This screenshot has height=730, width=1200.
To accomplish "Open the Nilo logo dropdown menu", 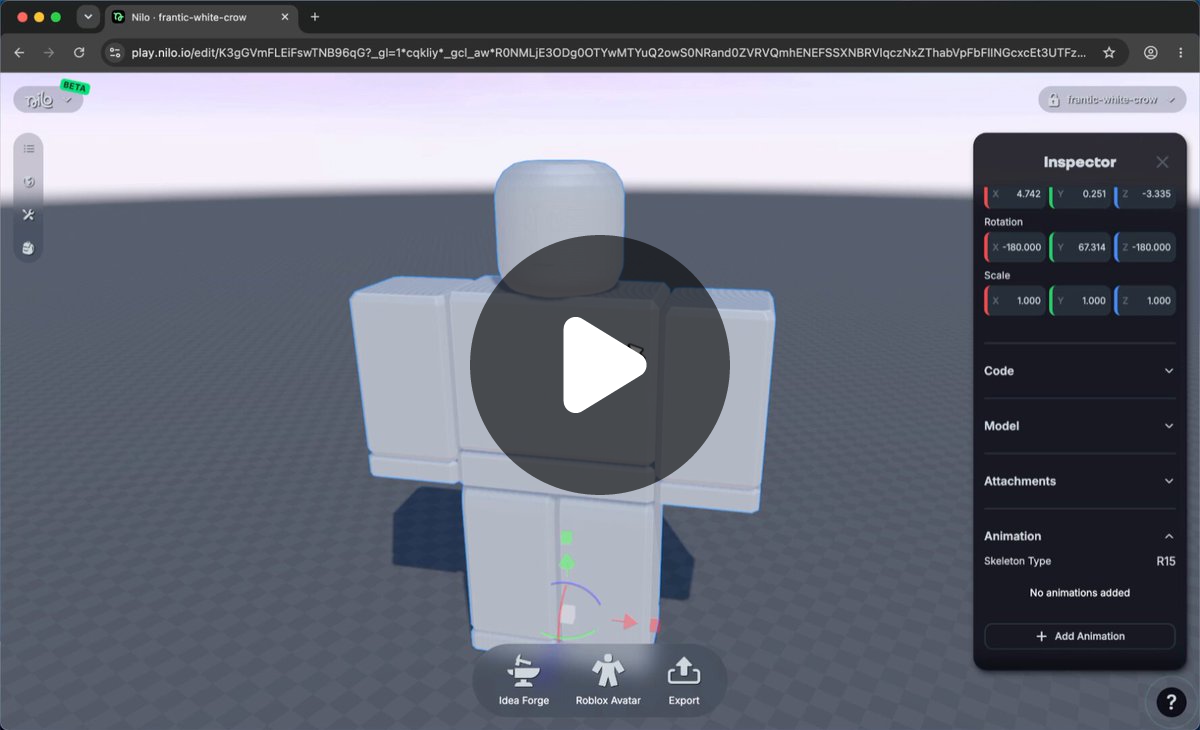I will pos(49,99).
